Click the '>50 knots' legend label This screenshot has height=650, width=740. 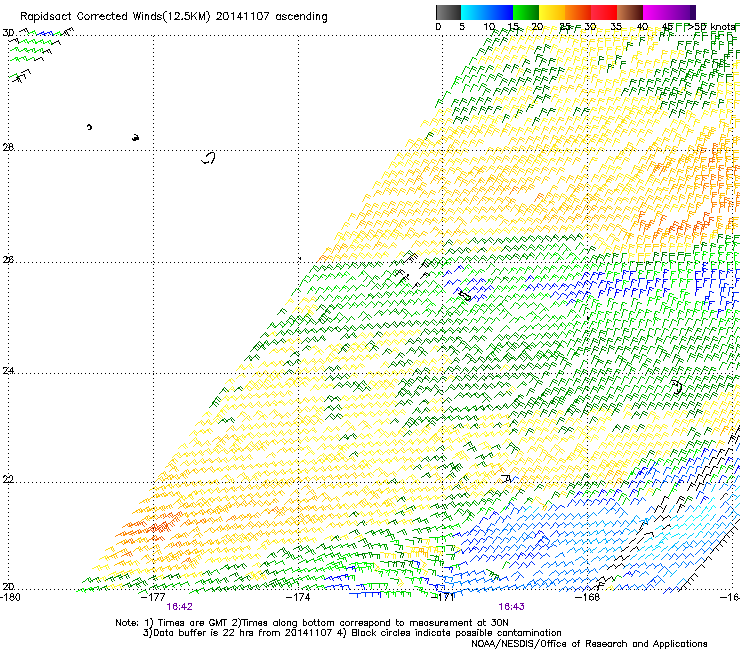pyautogui.click(x=712, y=27)
